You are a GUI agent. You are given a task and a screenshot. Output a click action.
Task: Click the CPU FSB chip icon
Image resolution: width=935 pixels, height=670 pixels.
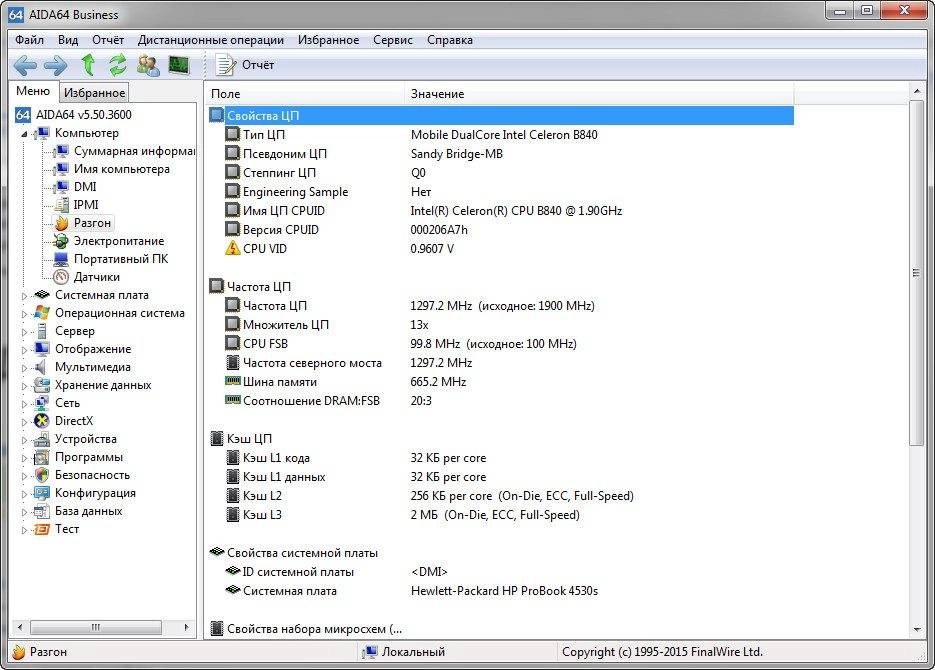(232, 343)
